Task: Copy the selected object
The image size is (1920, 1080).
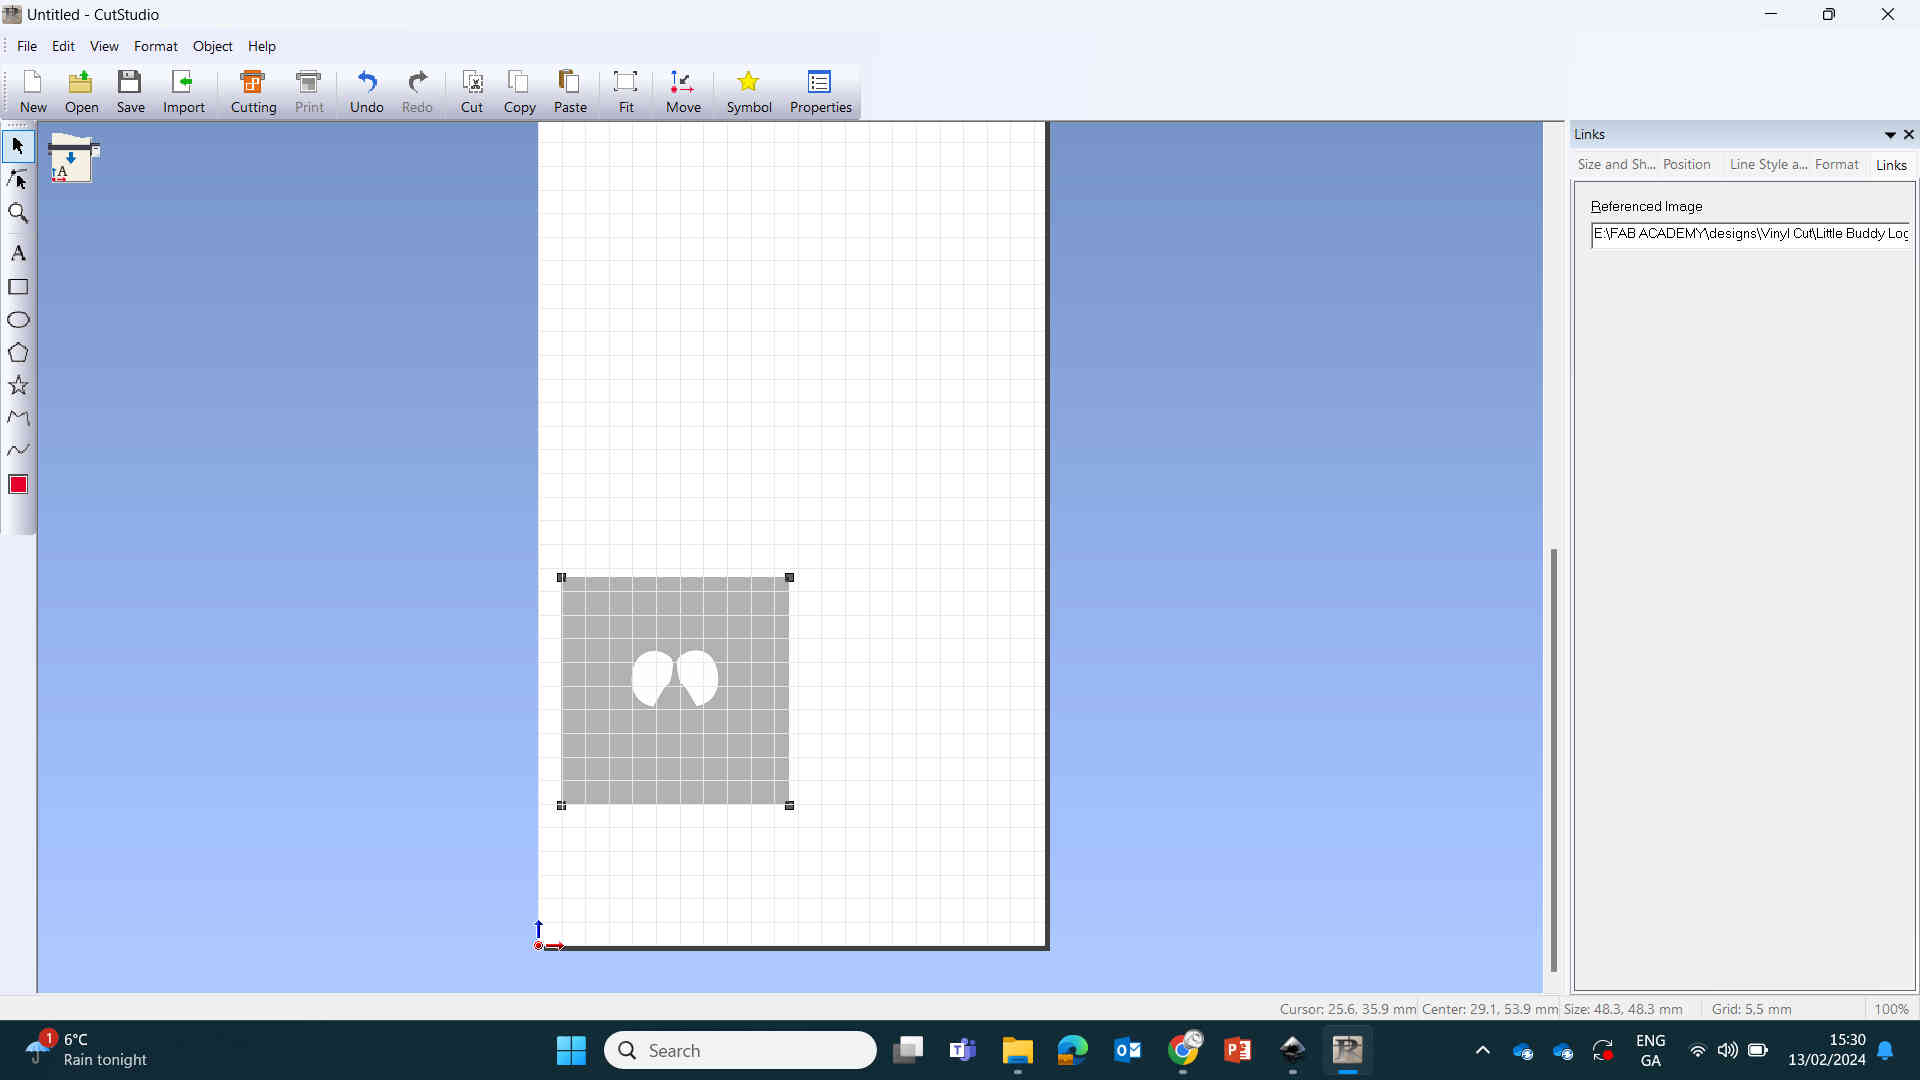Action: pos(519,92)
